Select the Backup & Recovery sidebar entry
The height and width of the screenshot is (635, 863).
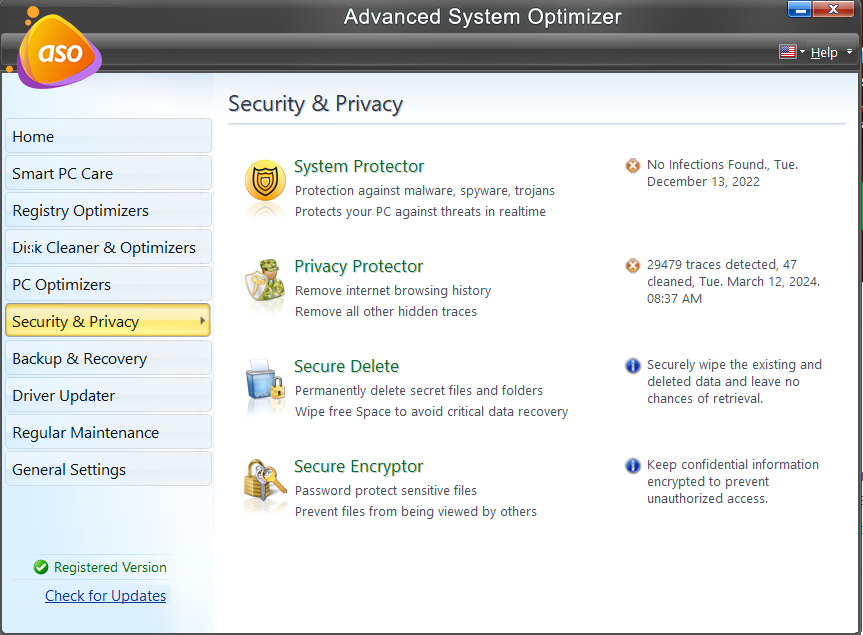(x=77, y=358)
